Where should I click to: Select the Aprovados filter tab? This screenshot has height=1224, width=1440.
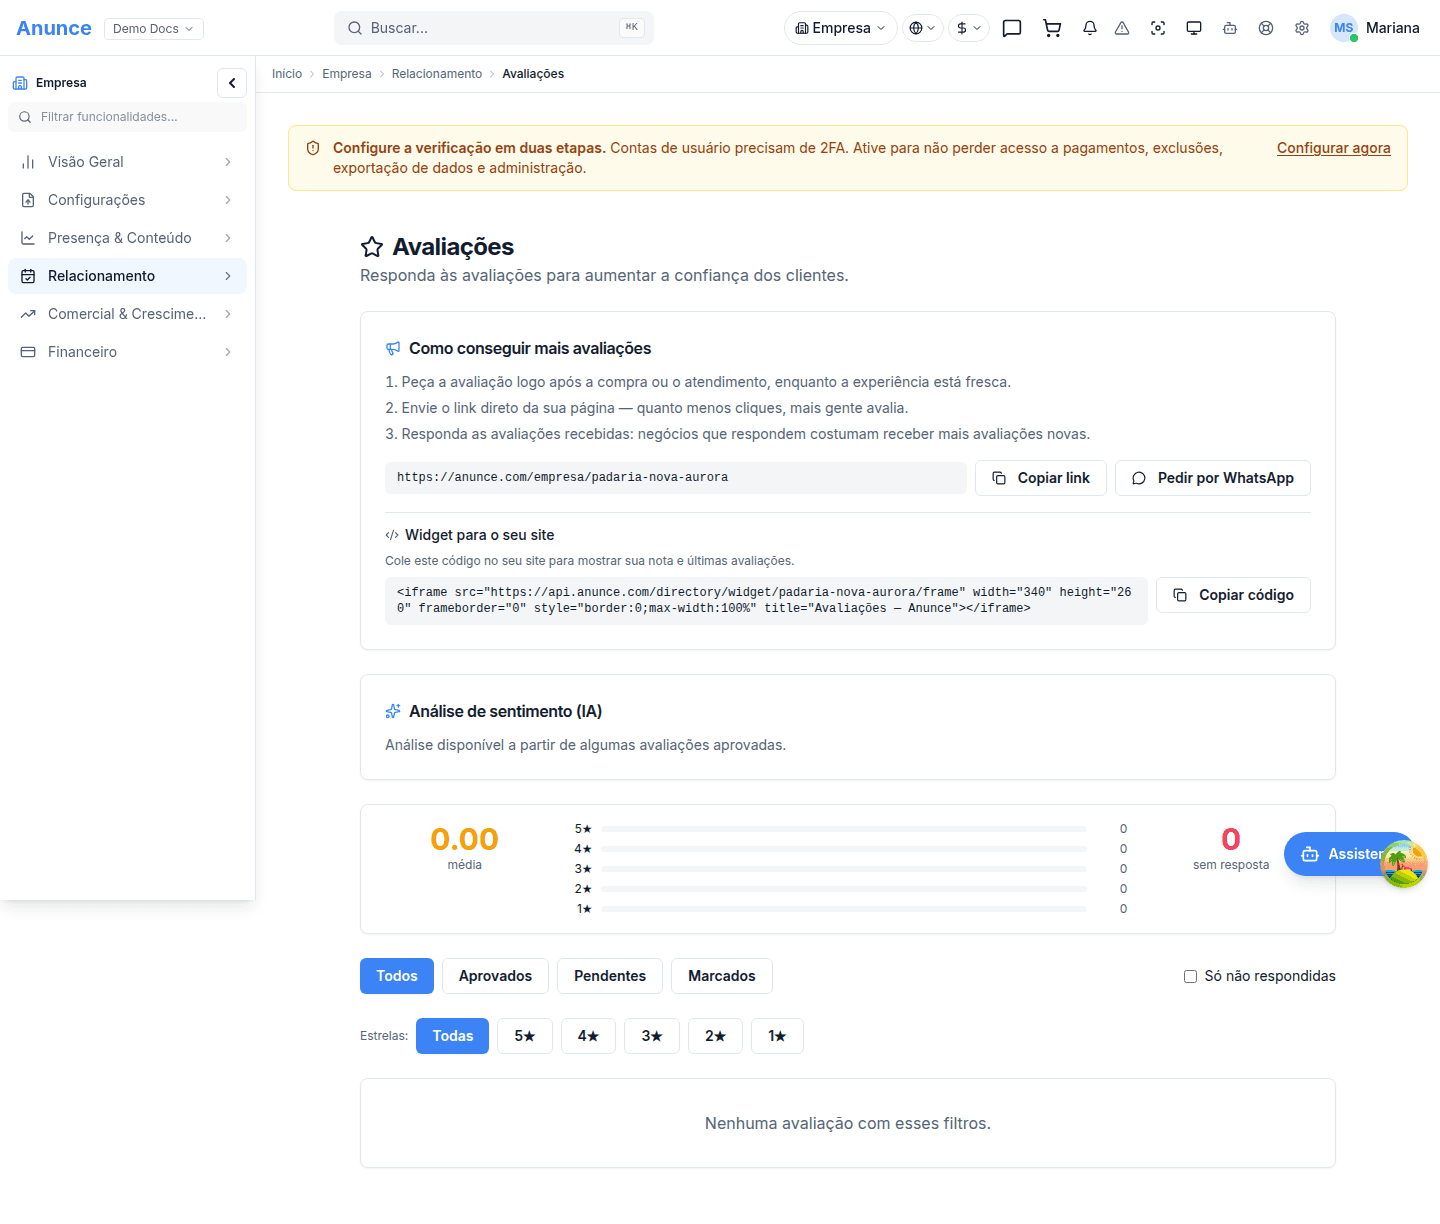(495, 976)
